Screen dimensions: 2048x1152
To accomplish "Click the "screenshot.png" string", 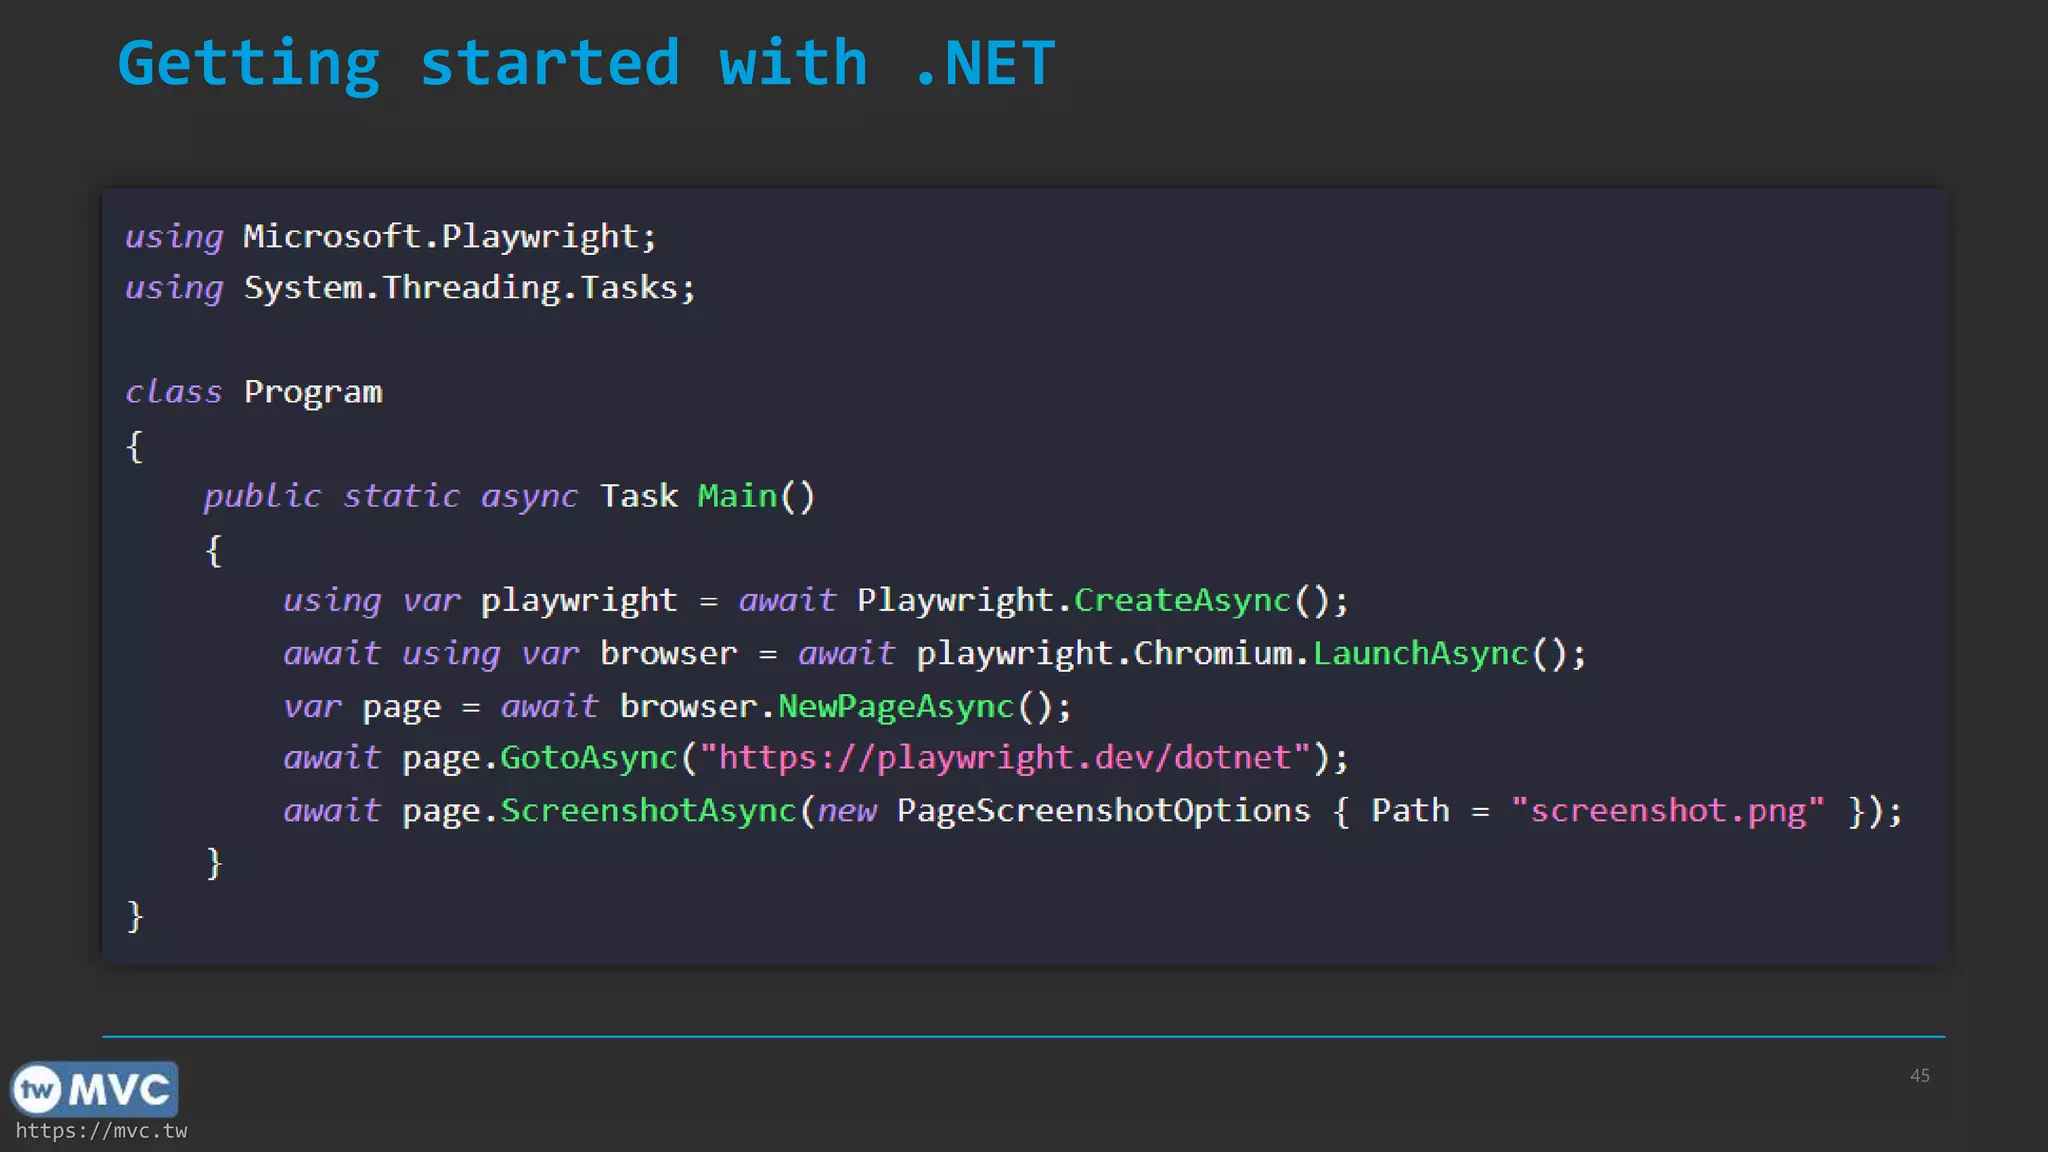I will [x=1668, y=810].
